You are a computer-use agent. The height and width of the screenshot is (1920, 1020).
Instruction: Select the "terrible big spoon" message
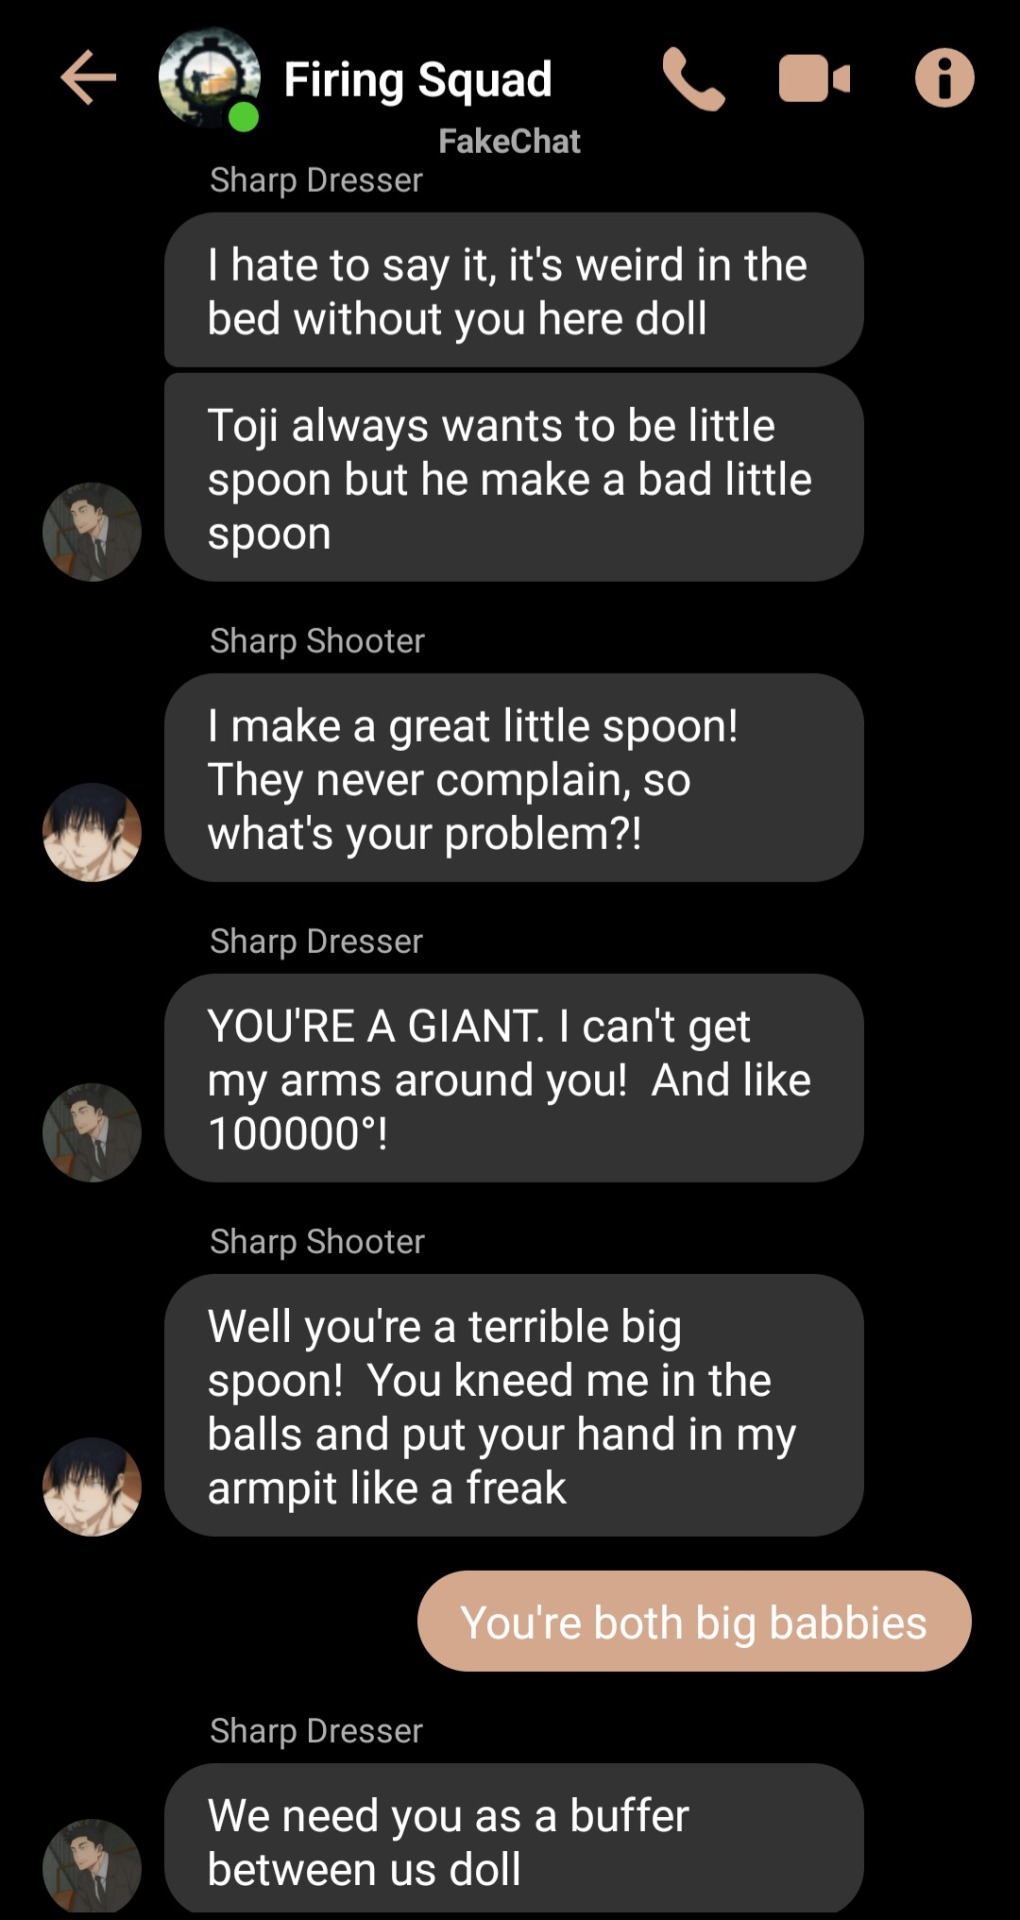point(514,1405)
